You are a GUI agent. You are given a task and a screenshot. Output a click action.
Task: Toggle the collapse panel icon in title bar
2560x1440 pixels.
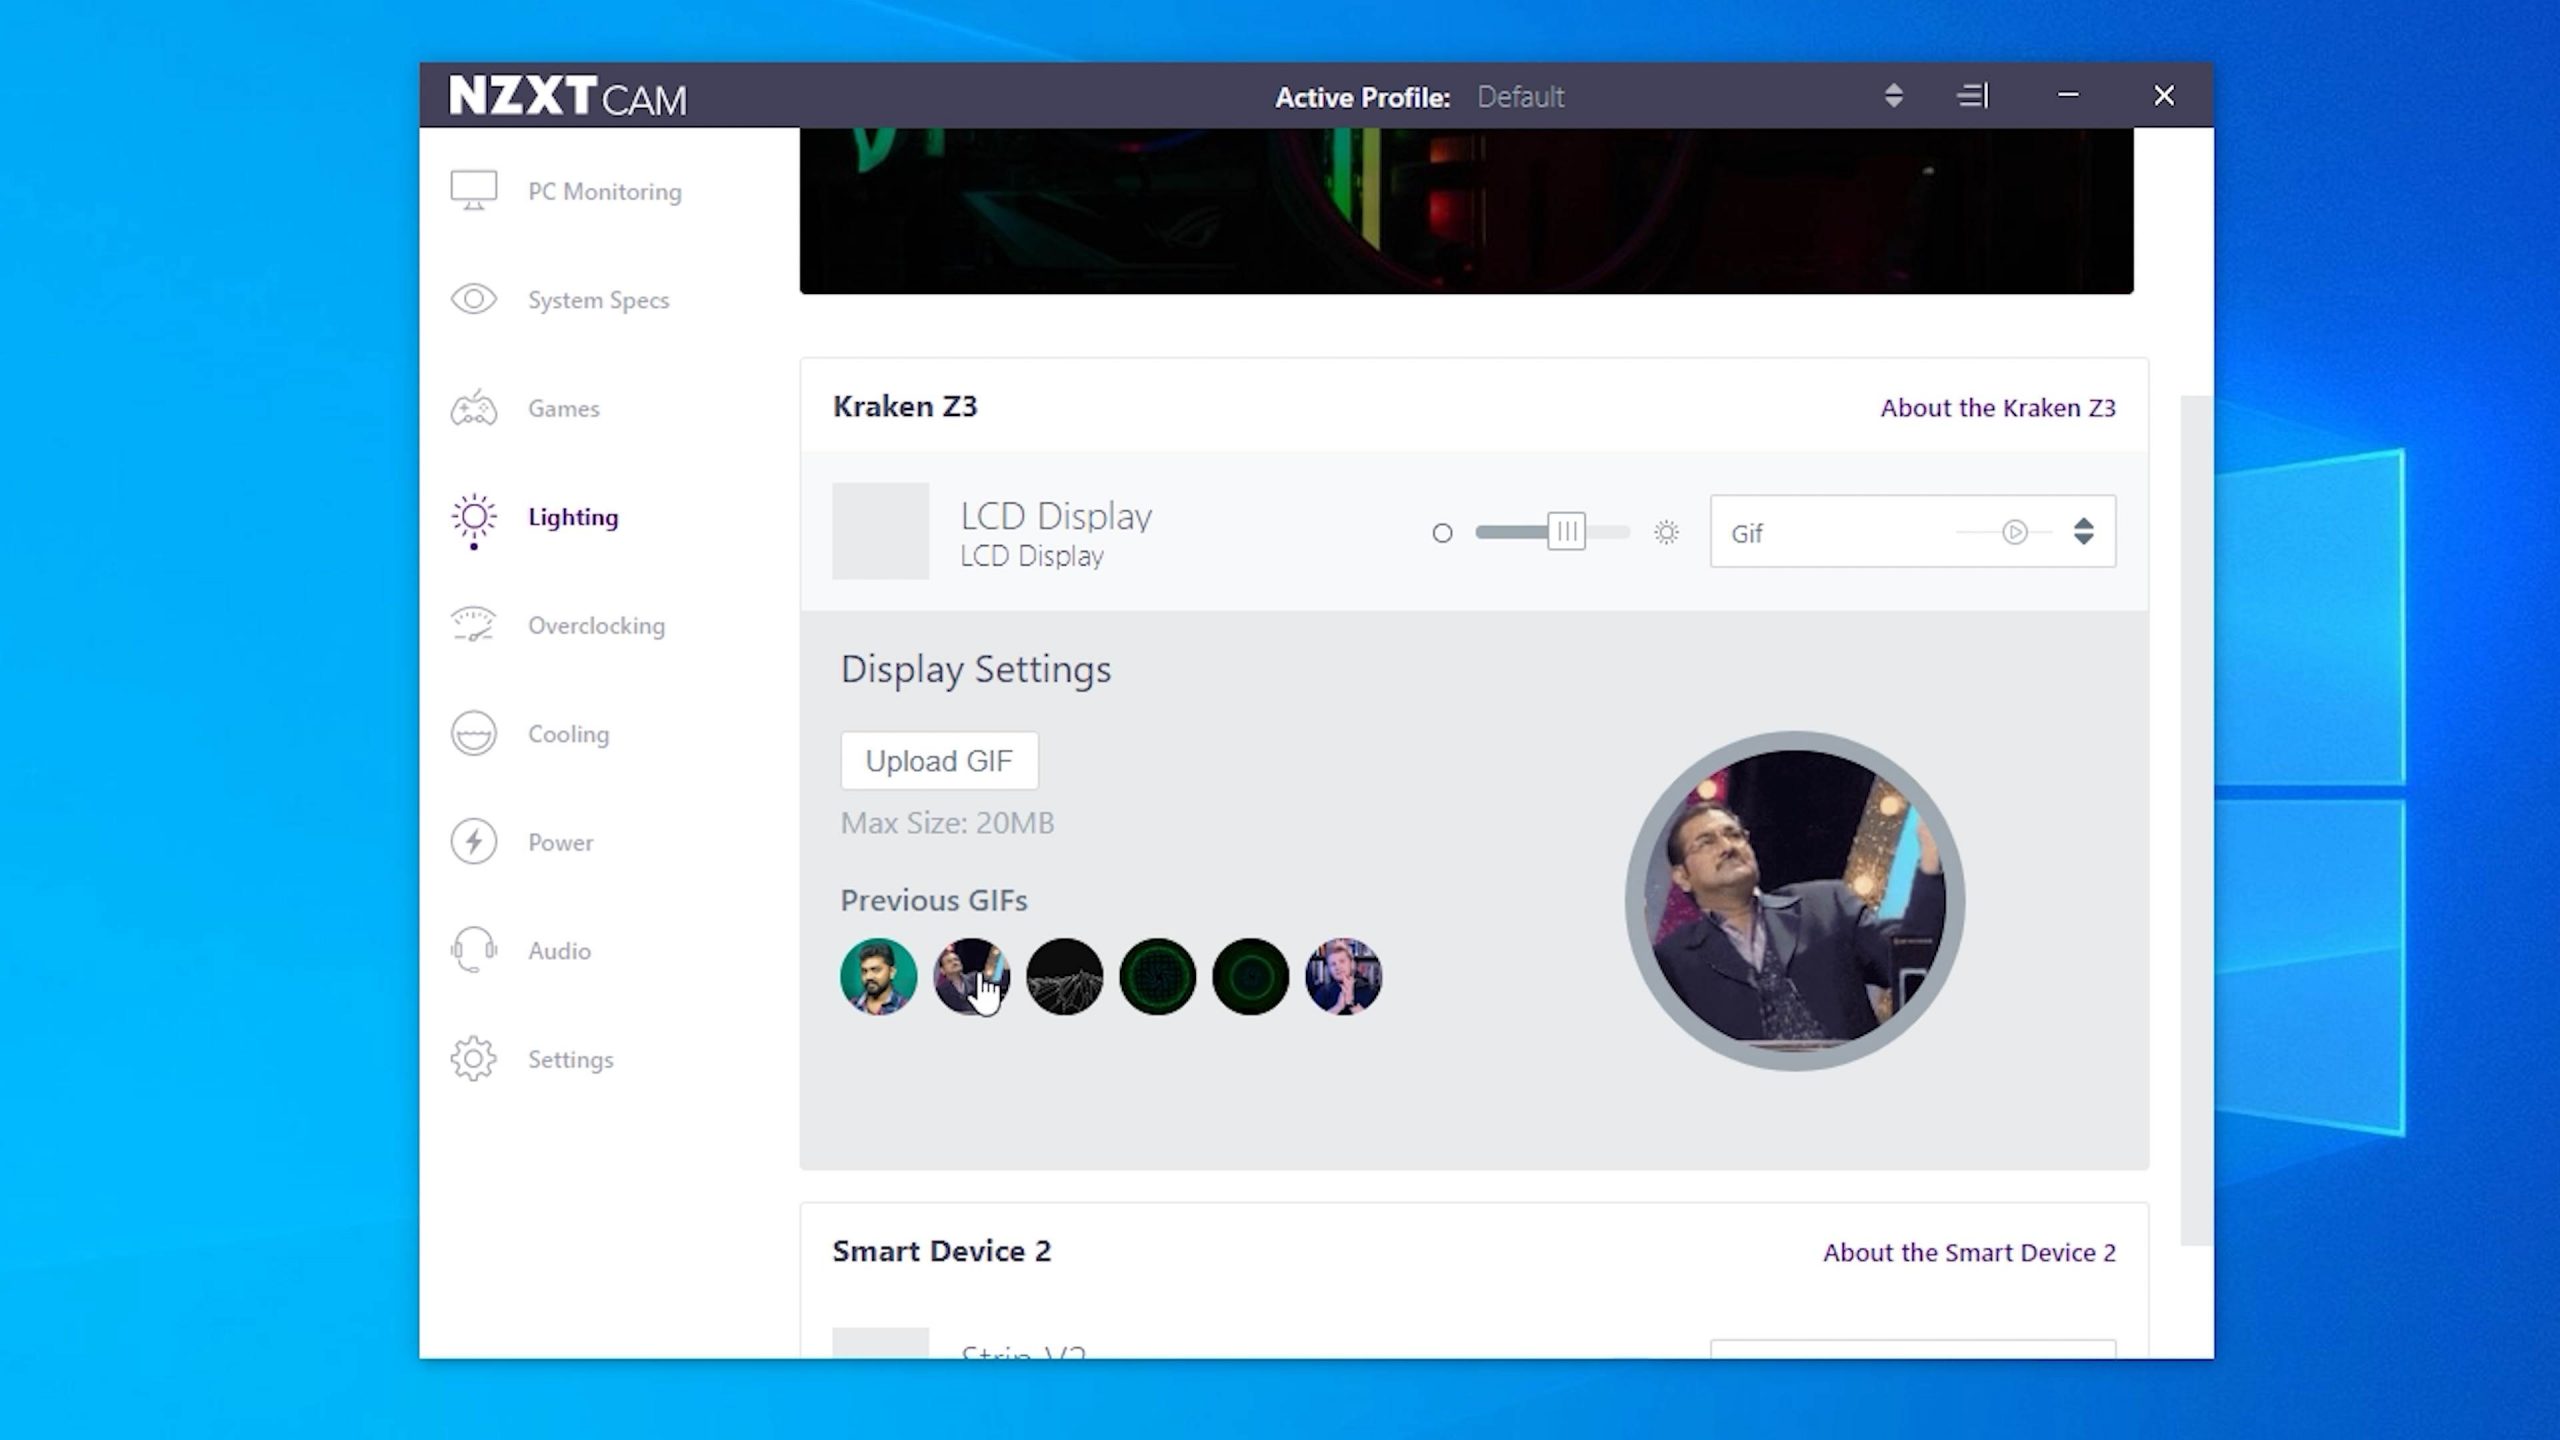1973,96
